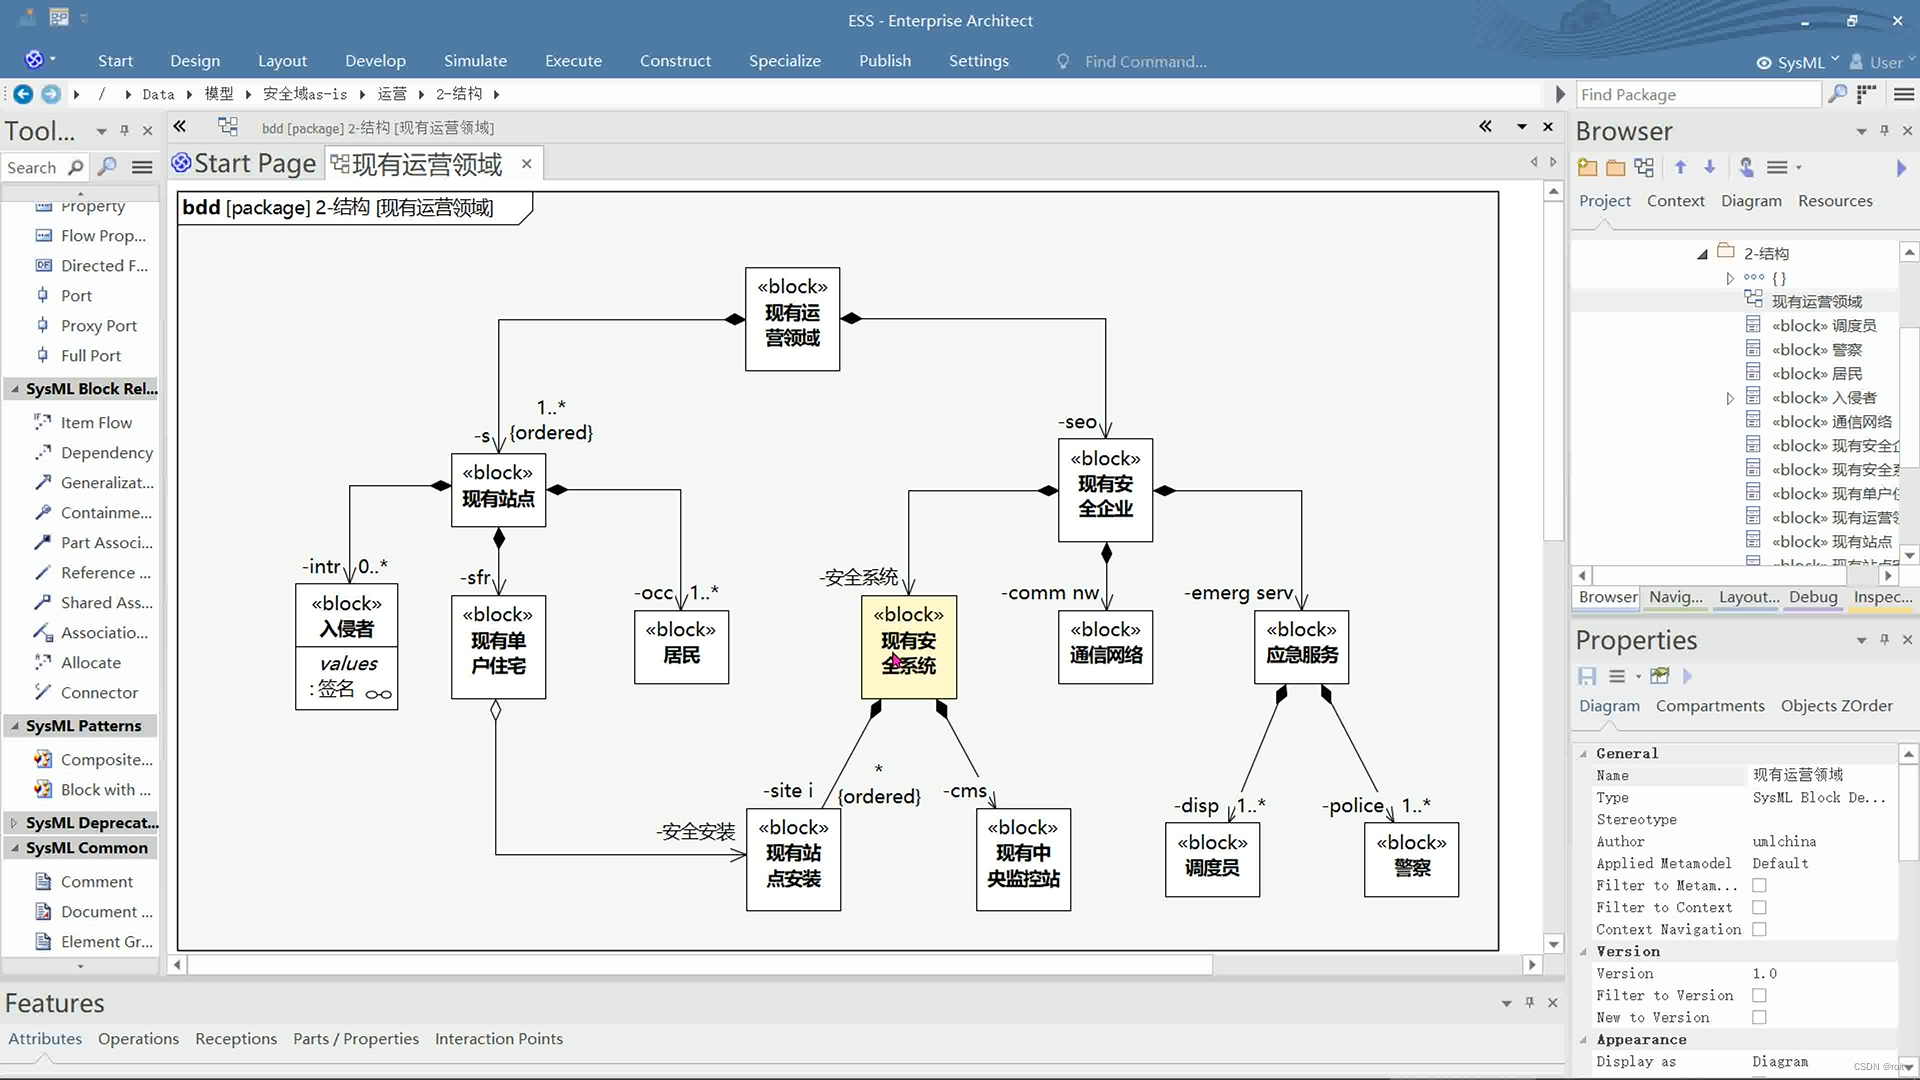Open the SysML perspective dropdown
The image size is (1920, 1080).
coord(1837,60)
